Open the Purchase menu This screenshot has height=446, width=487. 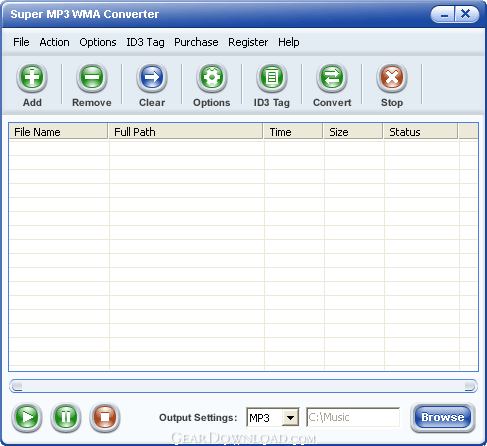click(x=196, y=42)
